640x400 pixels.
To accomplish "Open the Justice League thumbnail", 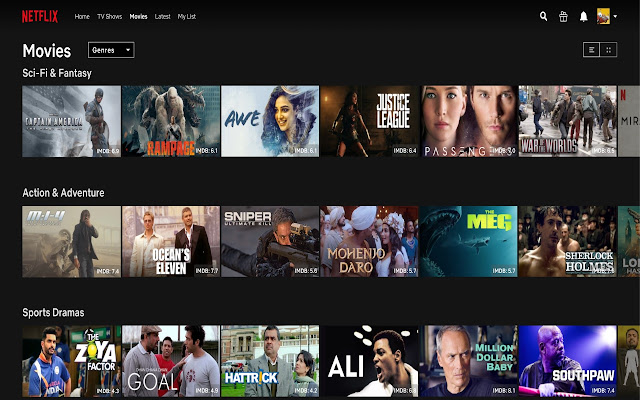I will pyautogui.click(x=369, y=121).
